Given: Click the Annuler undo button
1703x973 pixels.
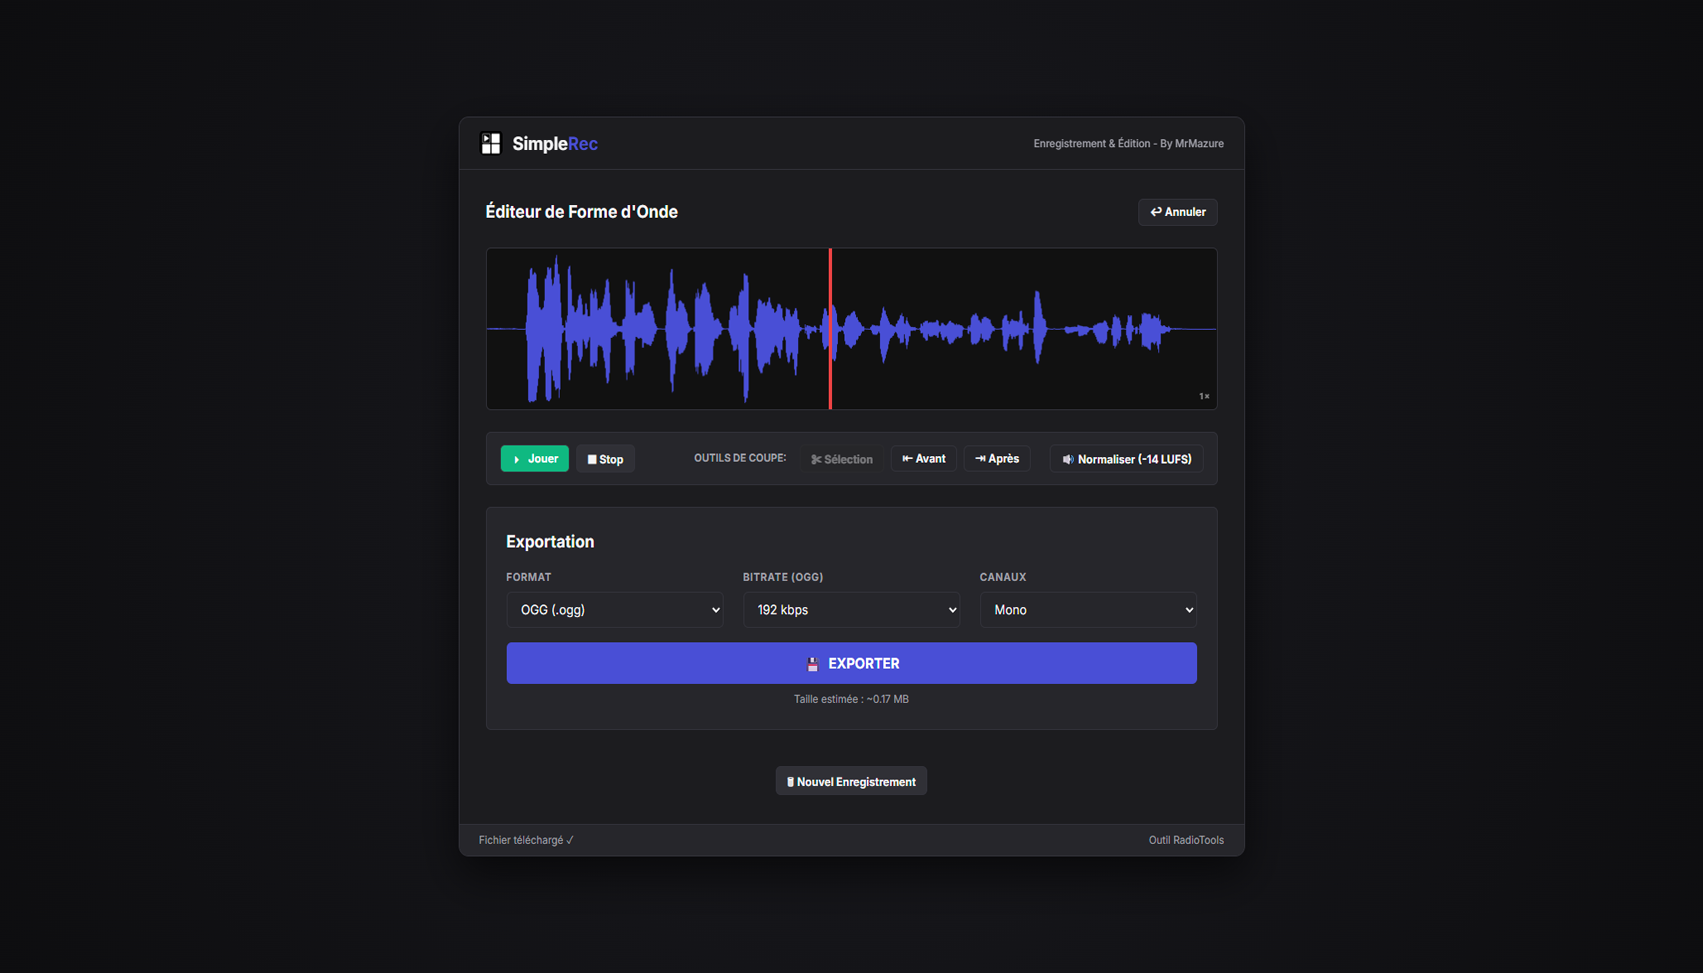Looking at the screenshot, I should point(1177,212).
